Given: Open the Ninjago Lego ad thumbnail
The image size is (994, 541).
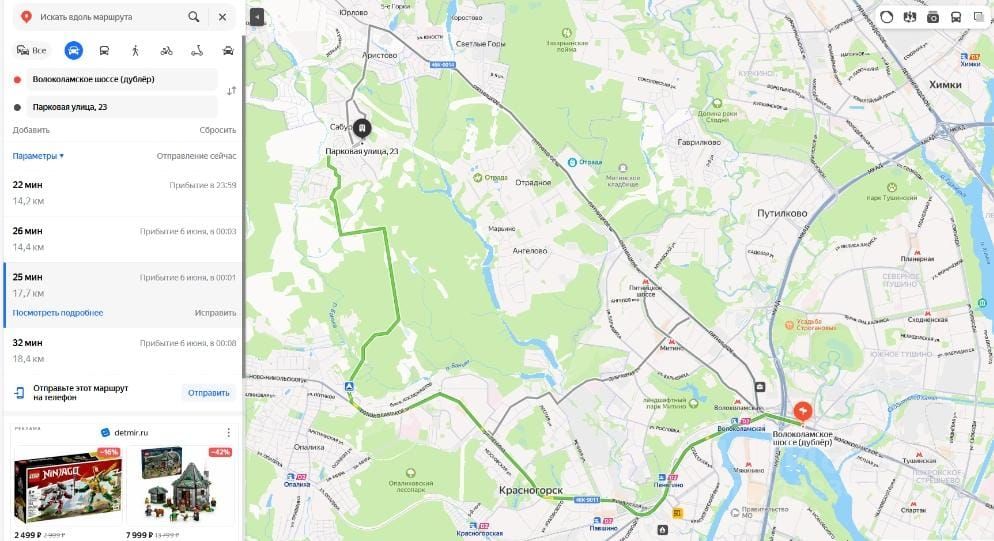Looking at the screenshot, I should click(68, 485).
